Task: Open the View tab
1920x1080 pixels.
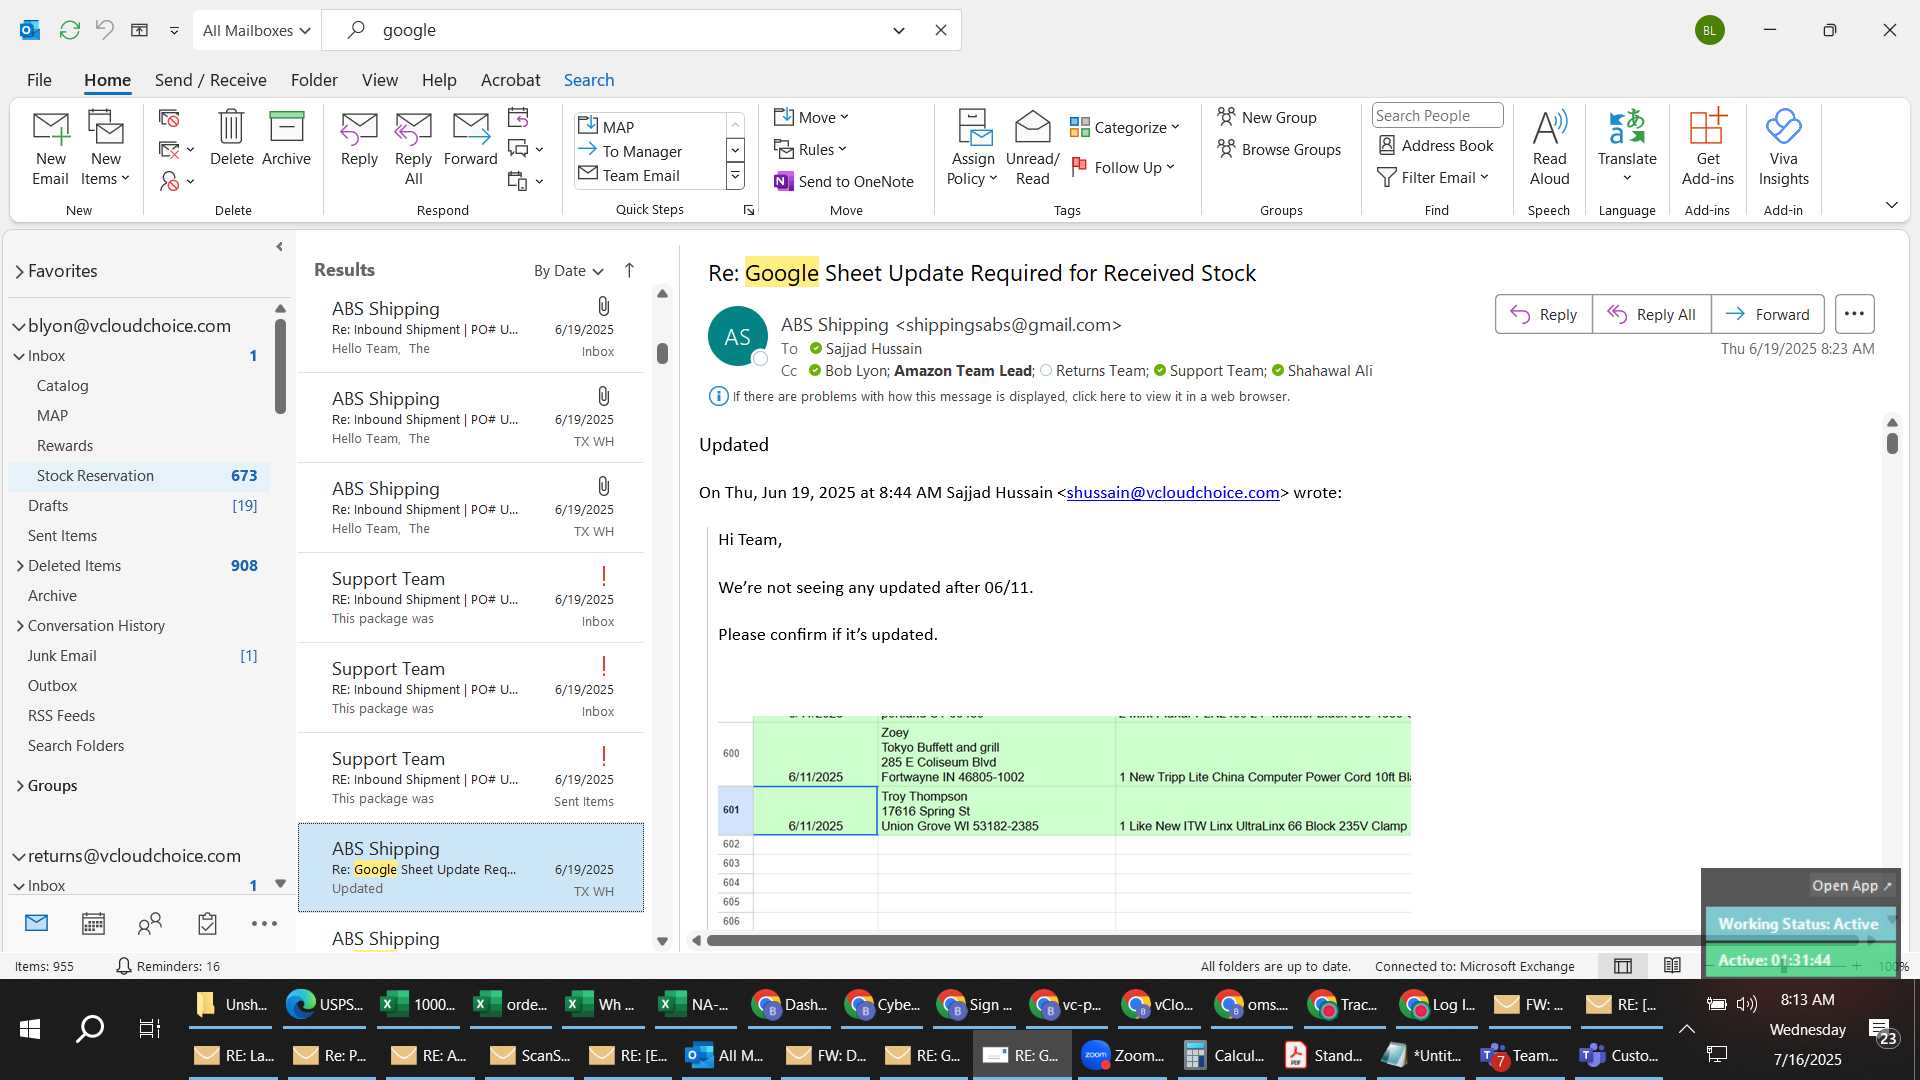Action: pyautogui.click(x=379, y=80)
